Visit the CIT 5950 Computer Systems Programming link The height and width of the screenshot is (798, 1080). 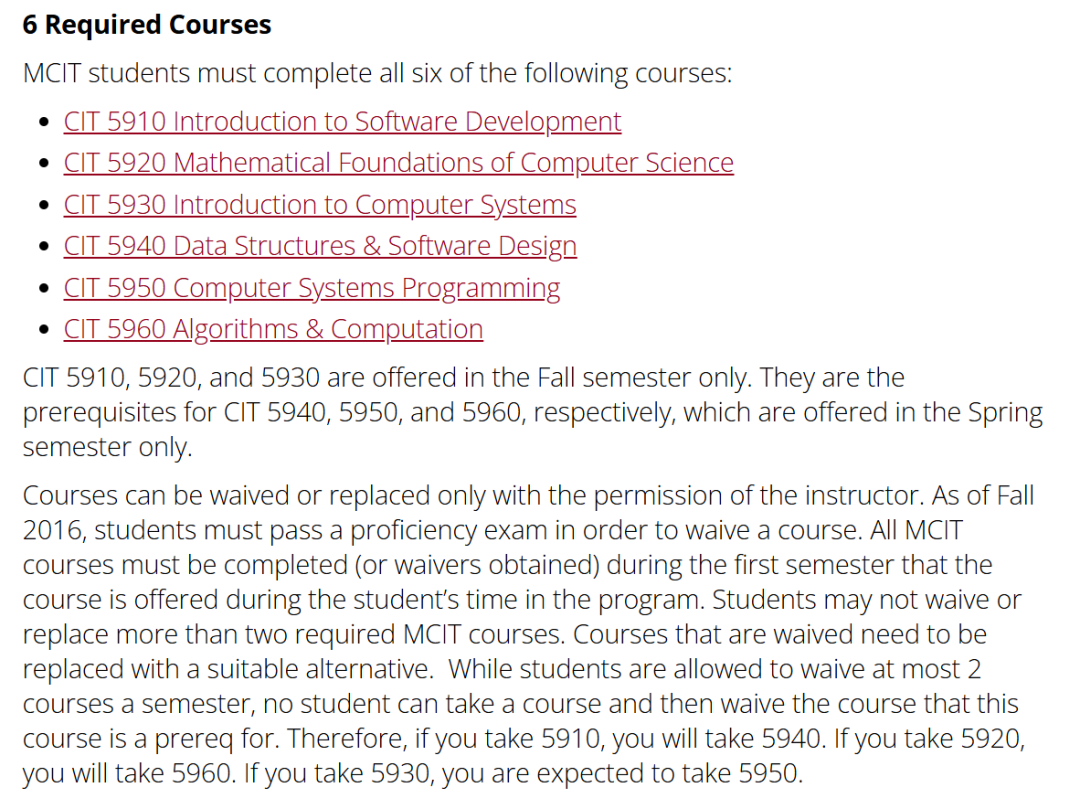coord(311,288)
